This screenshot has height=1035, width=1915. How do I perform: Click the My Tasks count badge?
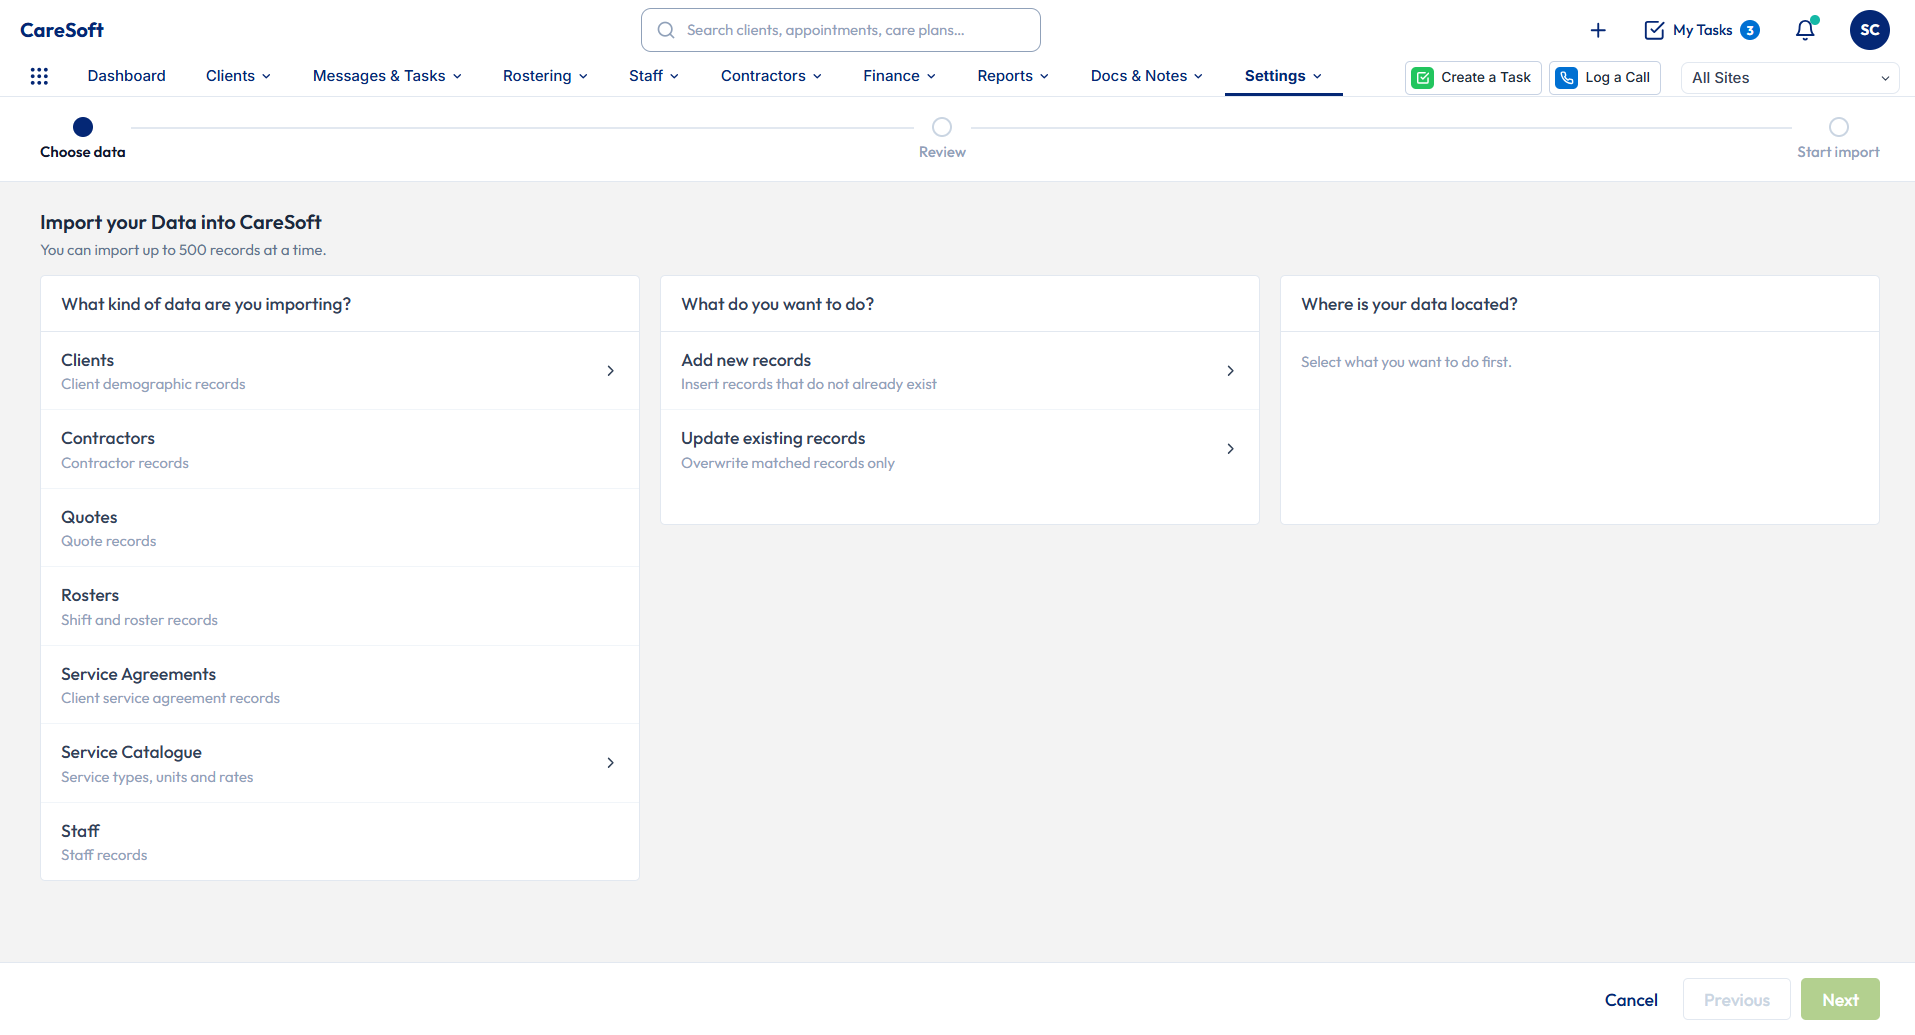point(1750,30)
